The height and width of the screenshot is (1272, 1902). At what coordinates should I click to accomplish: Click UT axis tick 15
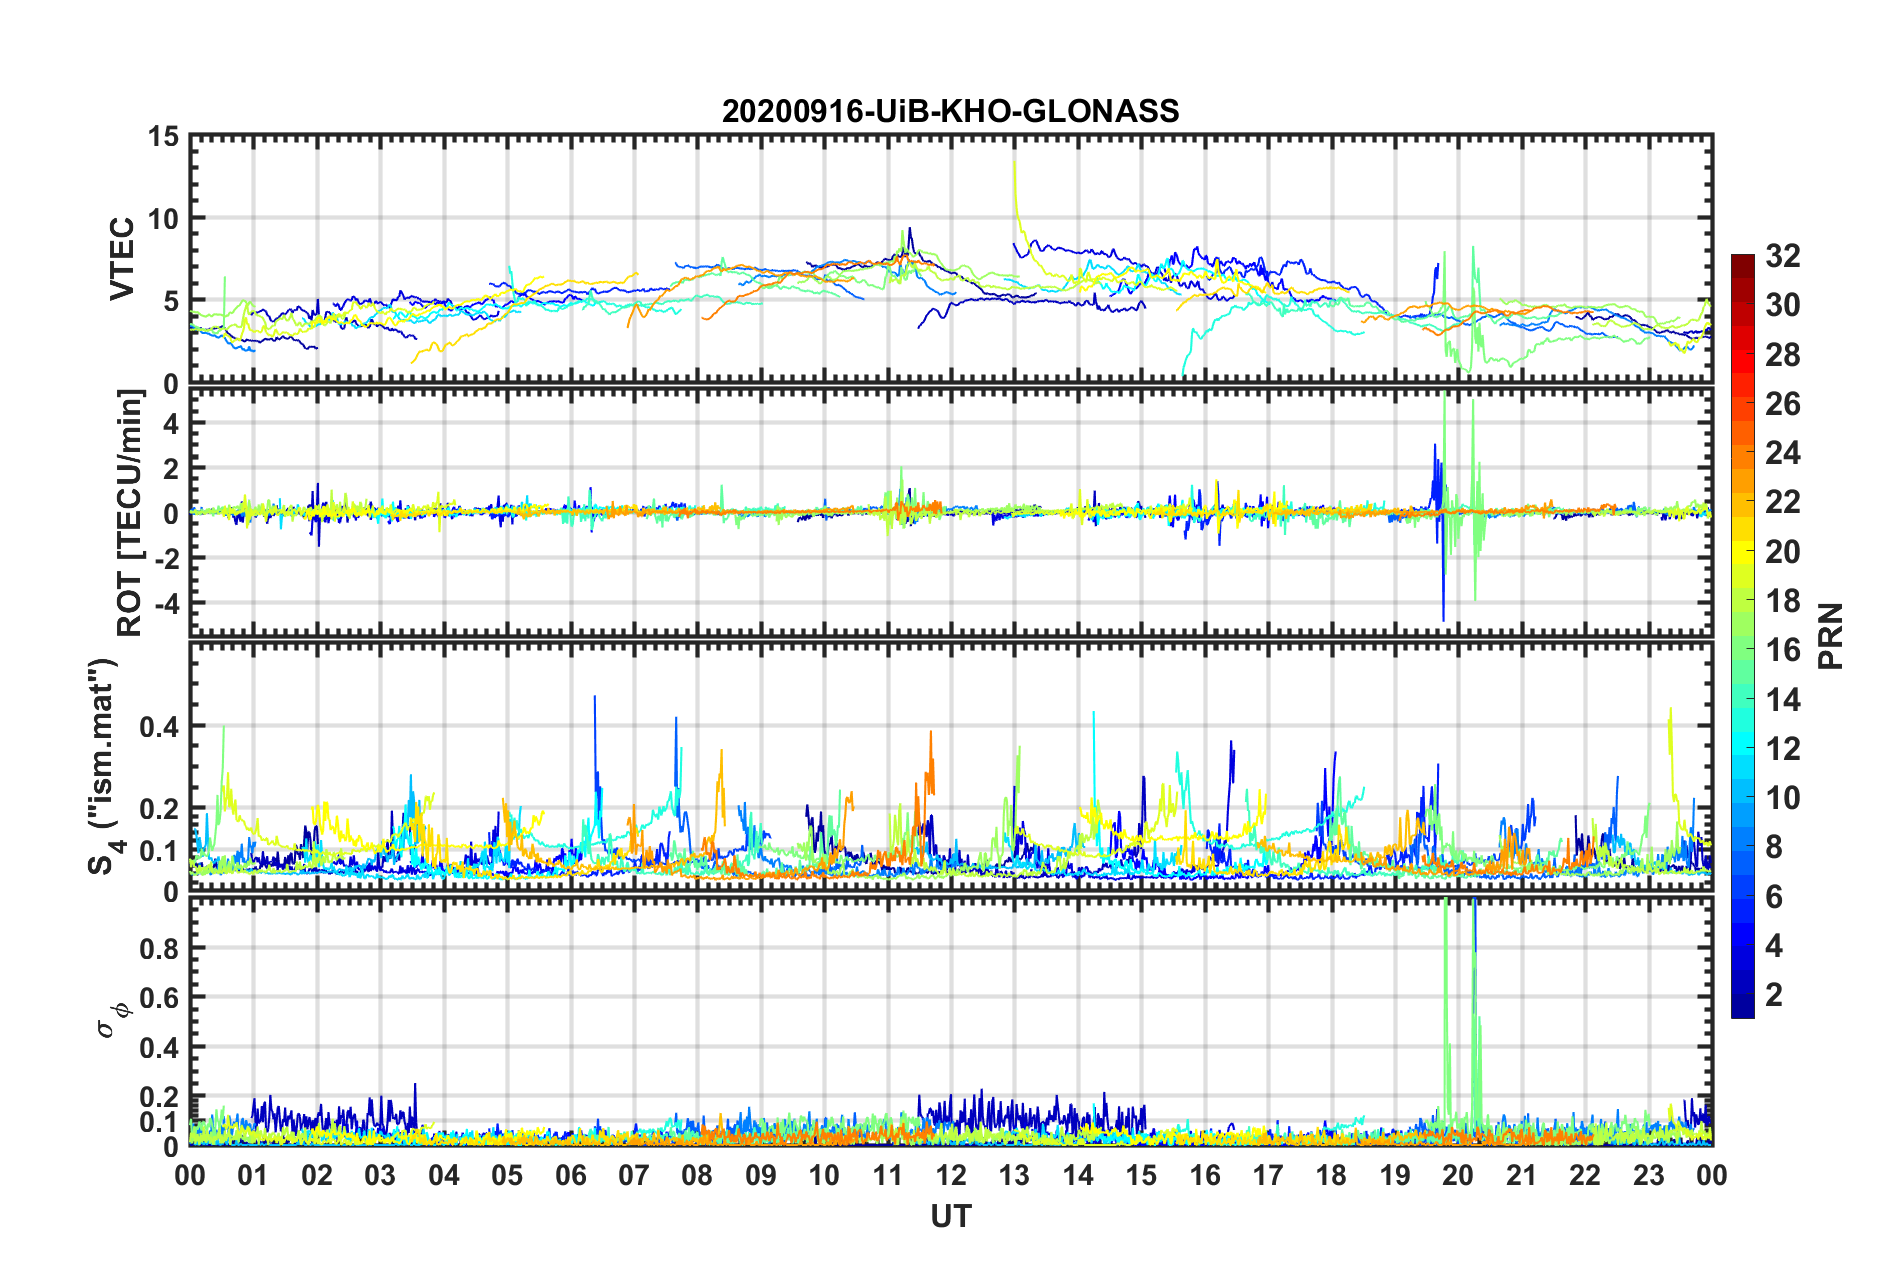(1141, 1176)
